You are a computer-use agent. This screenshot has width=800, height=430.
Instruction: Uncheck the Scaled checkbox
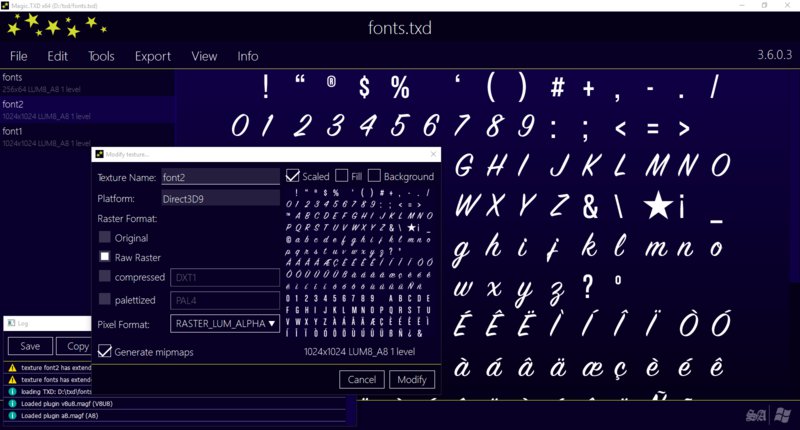pos(292,176)
